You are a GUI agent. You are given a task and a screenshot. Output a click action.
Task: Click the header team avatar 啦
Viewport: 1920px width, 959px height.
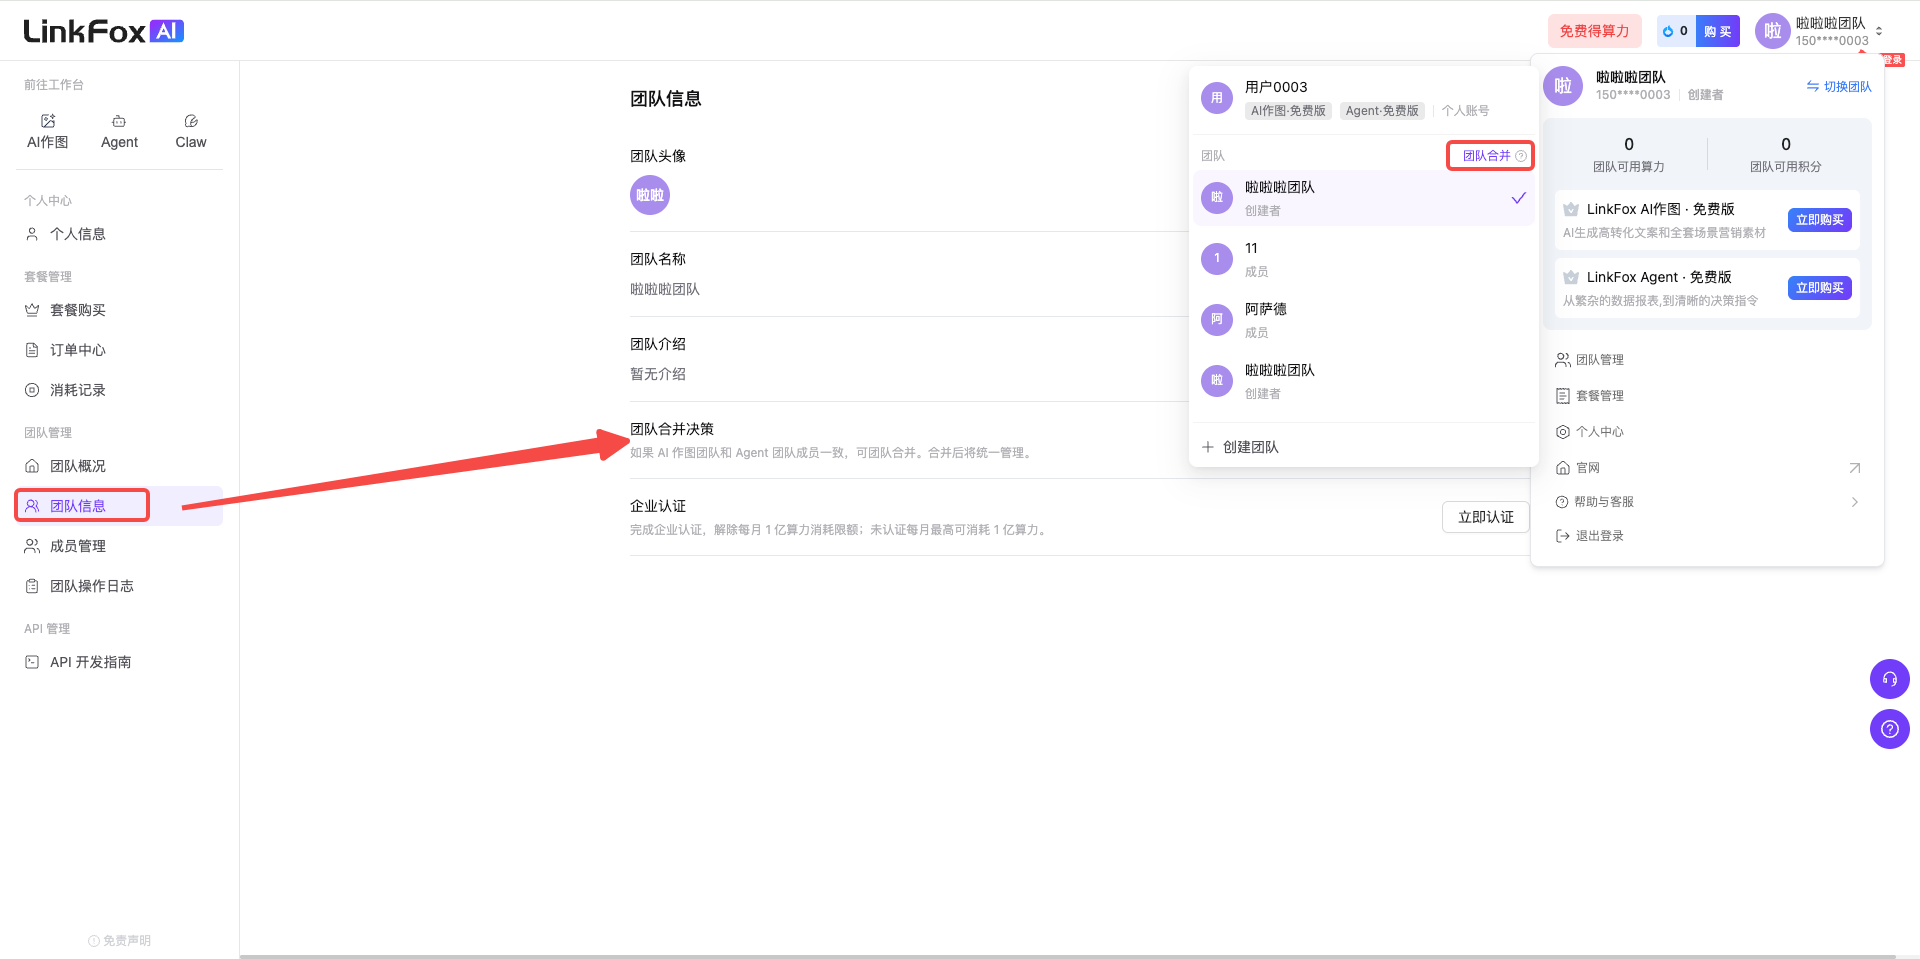point(1772,31)
